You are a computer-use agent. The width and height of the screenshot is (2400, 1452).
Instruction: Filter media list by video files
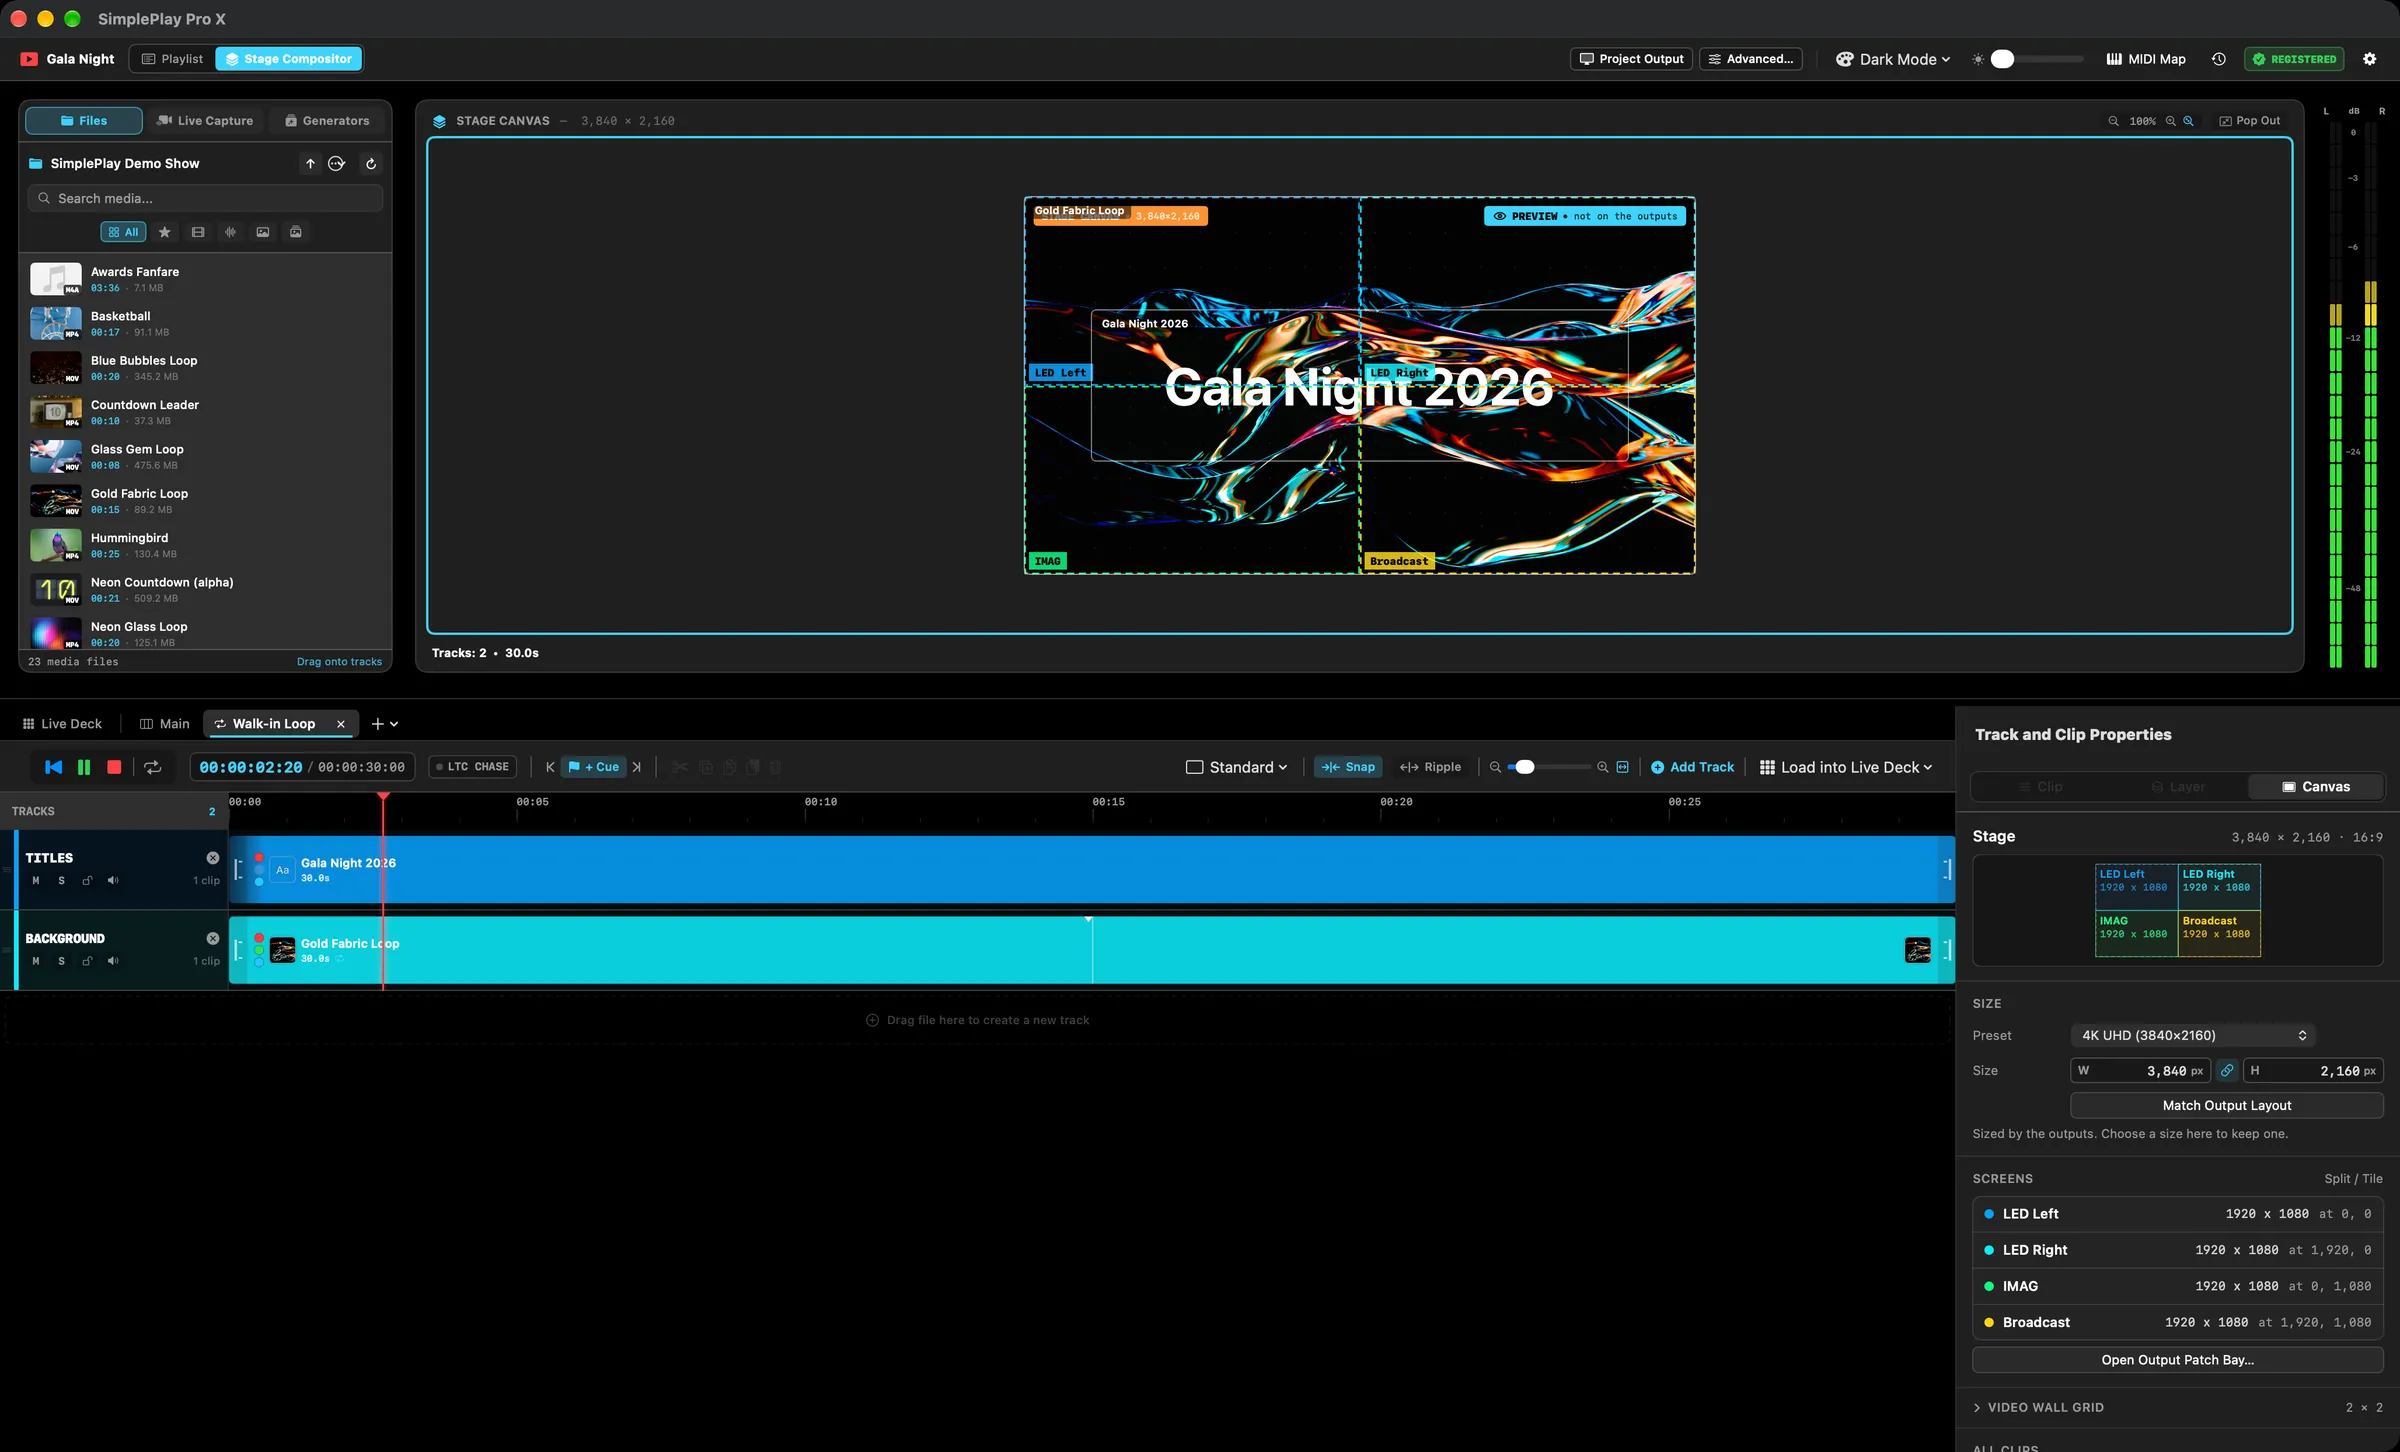click(x=198, y=232)
